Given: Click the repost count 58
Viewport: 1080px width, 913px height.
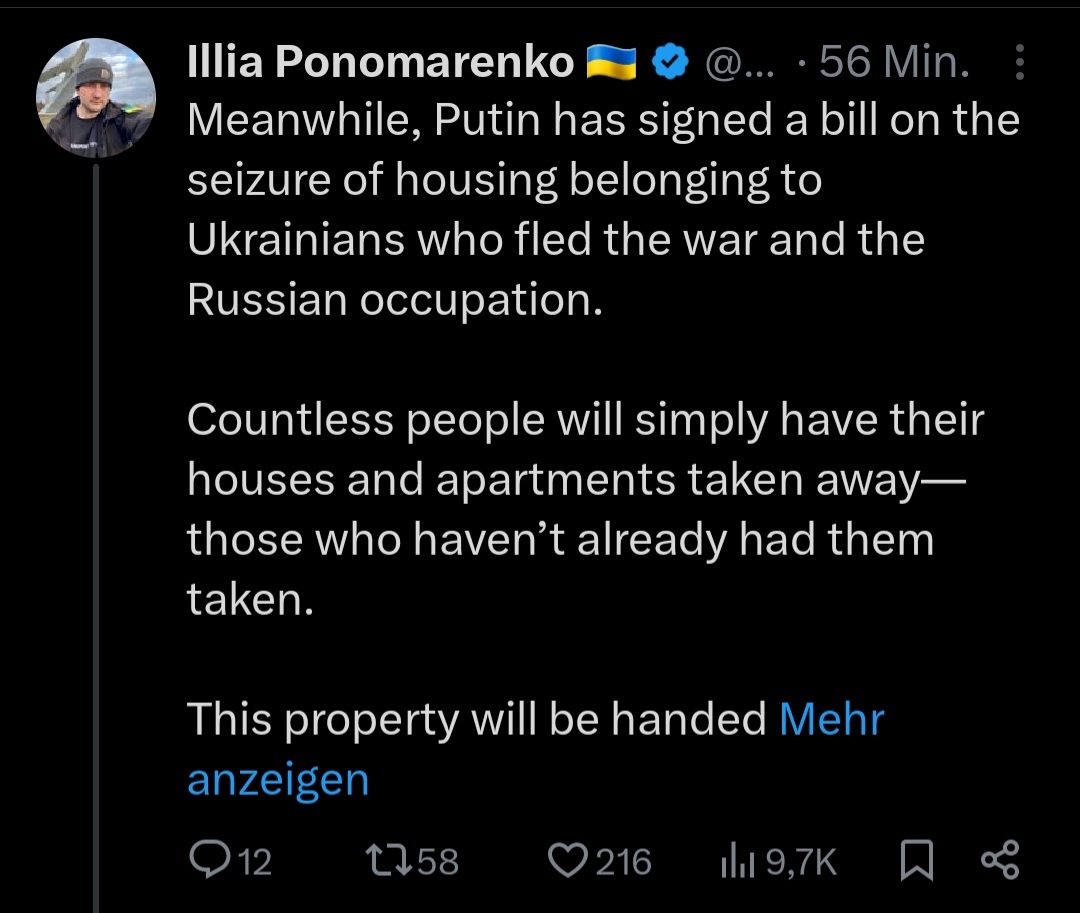Looking at the screenshot, I should tap(437, 861).
